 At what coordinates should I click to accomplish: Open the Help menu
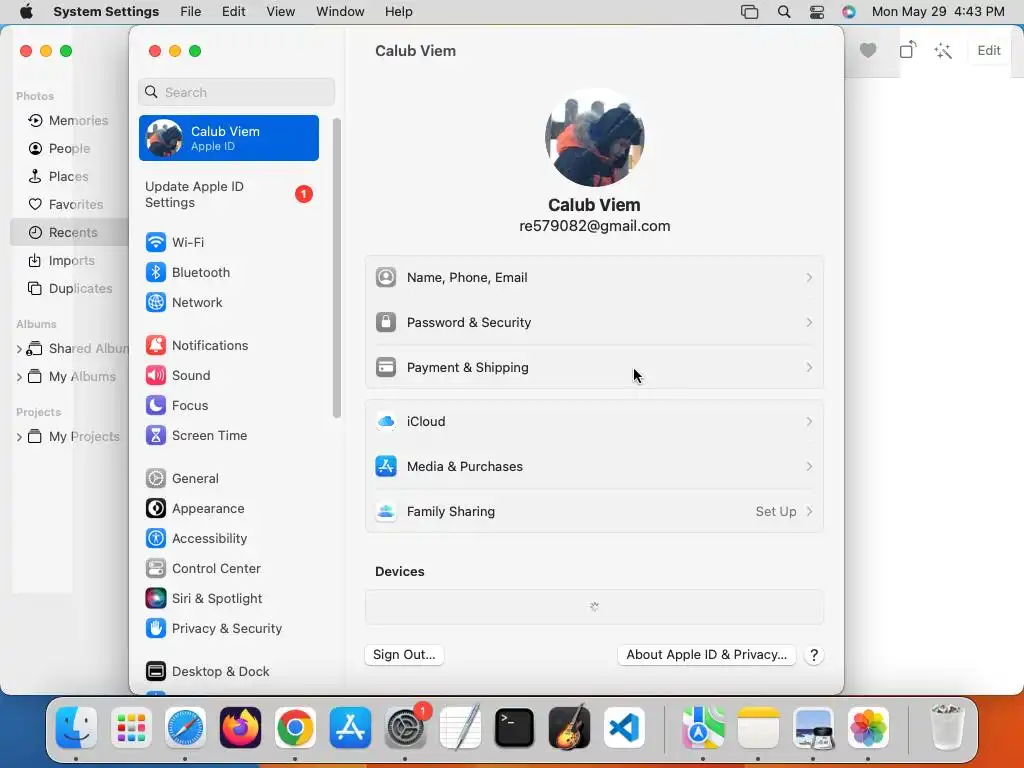tap(398, 12)
